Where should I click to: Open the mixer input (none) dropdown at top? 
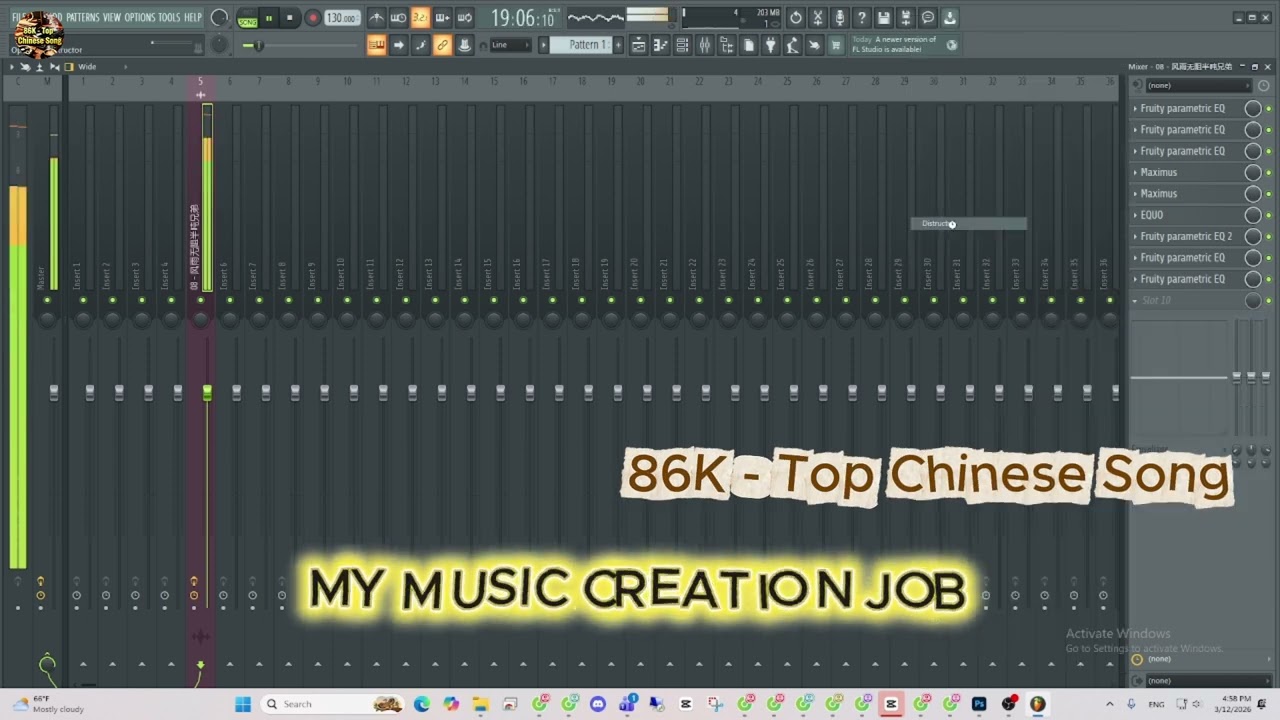[x=1198, y=85]
